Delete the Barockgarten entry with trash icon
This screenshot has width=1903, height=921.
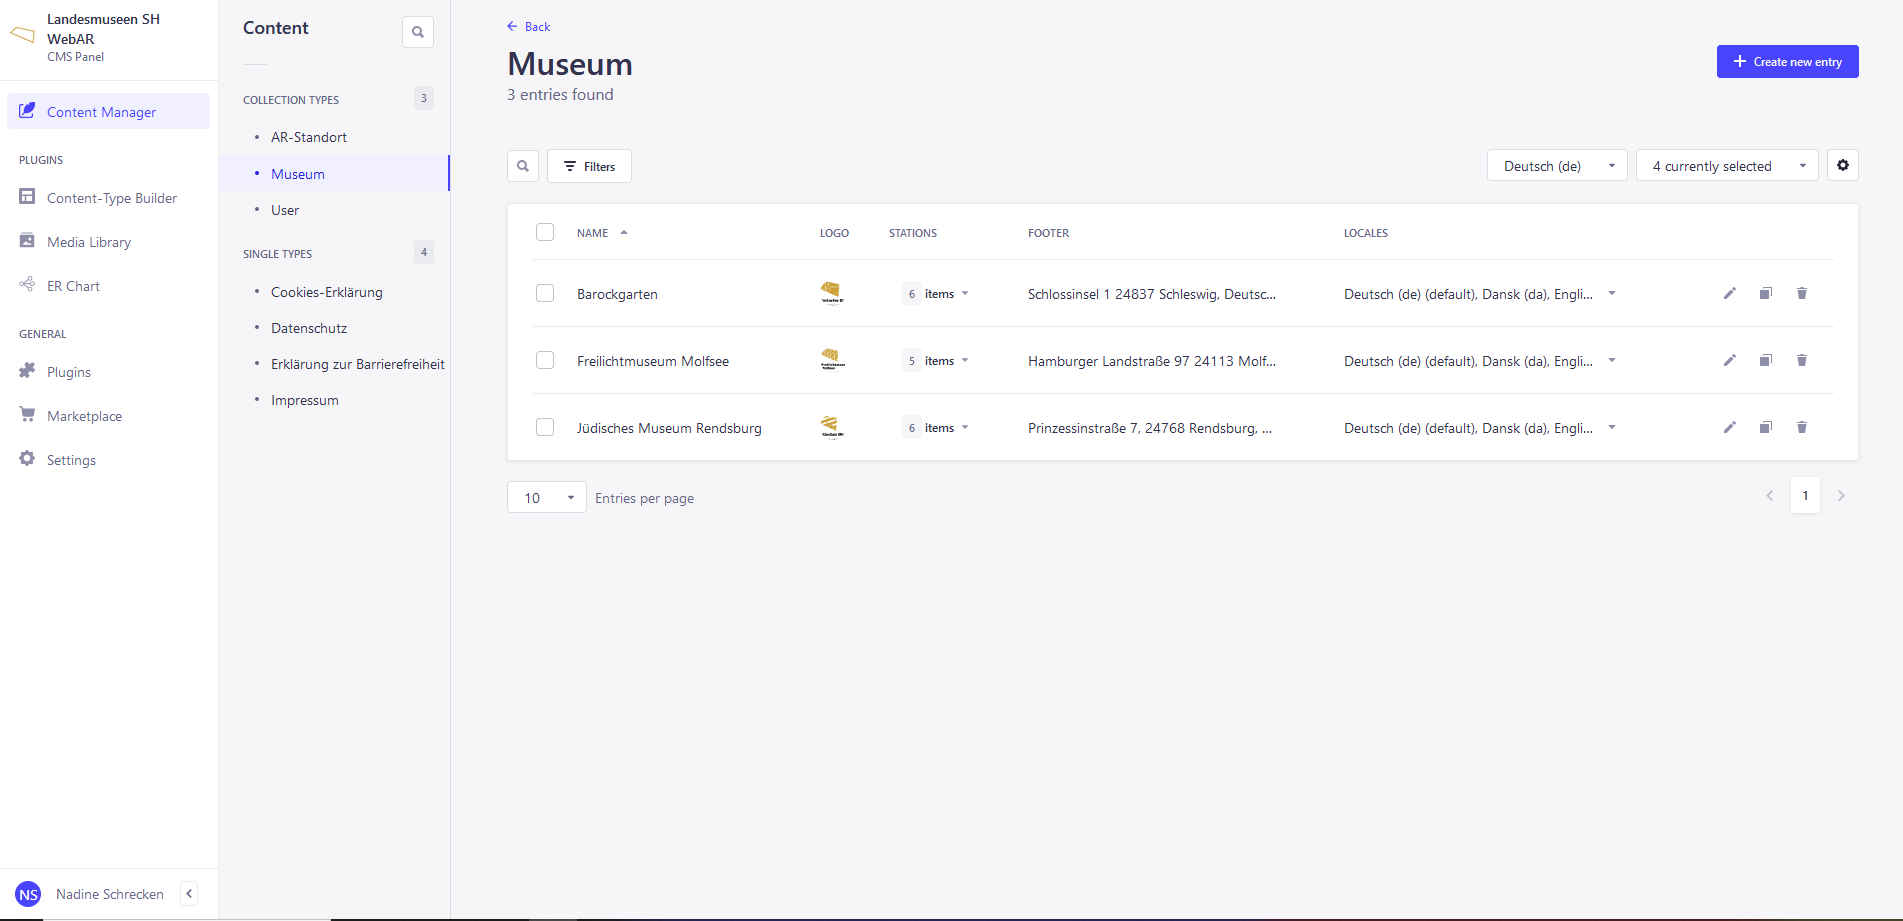tap(1802, 293)
